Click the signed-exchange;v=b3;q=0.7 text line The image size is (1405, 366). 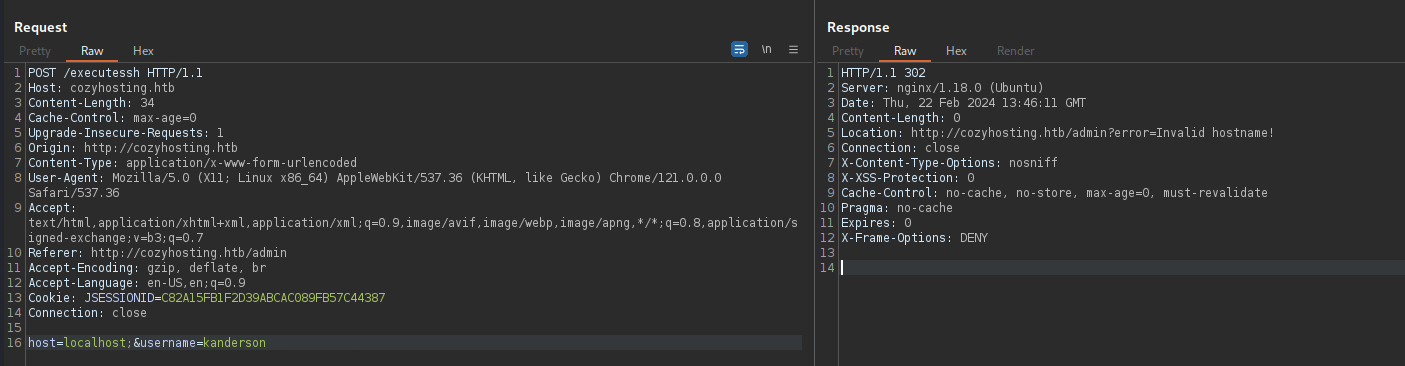(115, 238)
